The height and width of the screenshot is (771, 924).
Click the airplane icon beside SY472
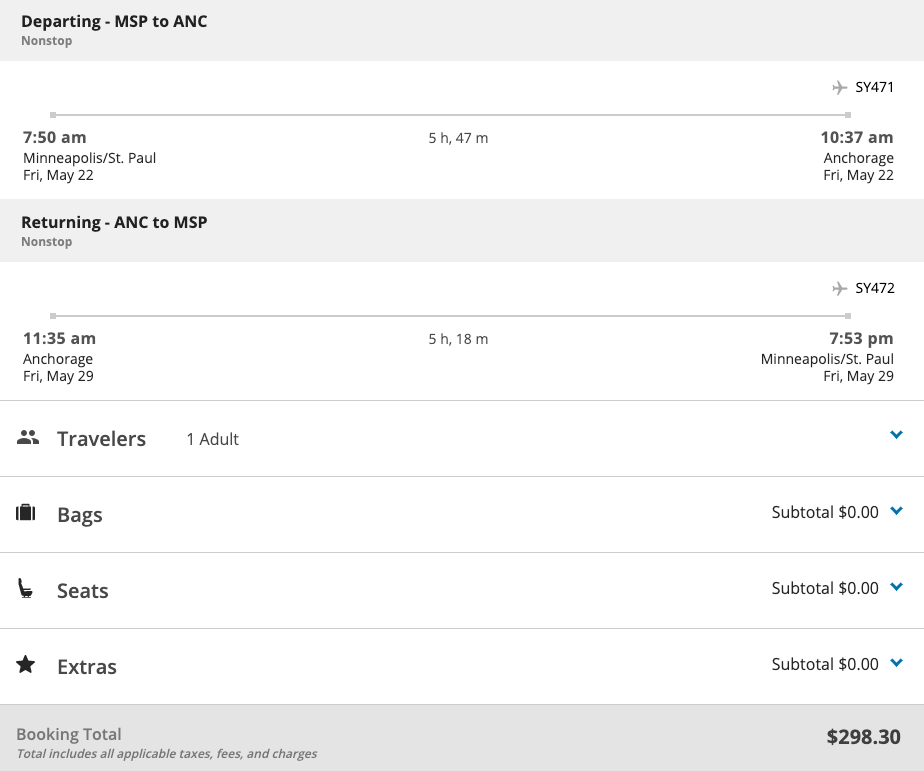pyautogui.click(x=839, y=289)
